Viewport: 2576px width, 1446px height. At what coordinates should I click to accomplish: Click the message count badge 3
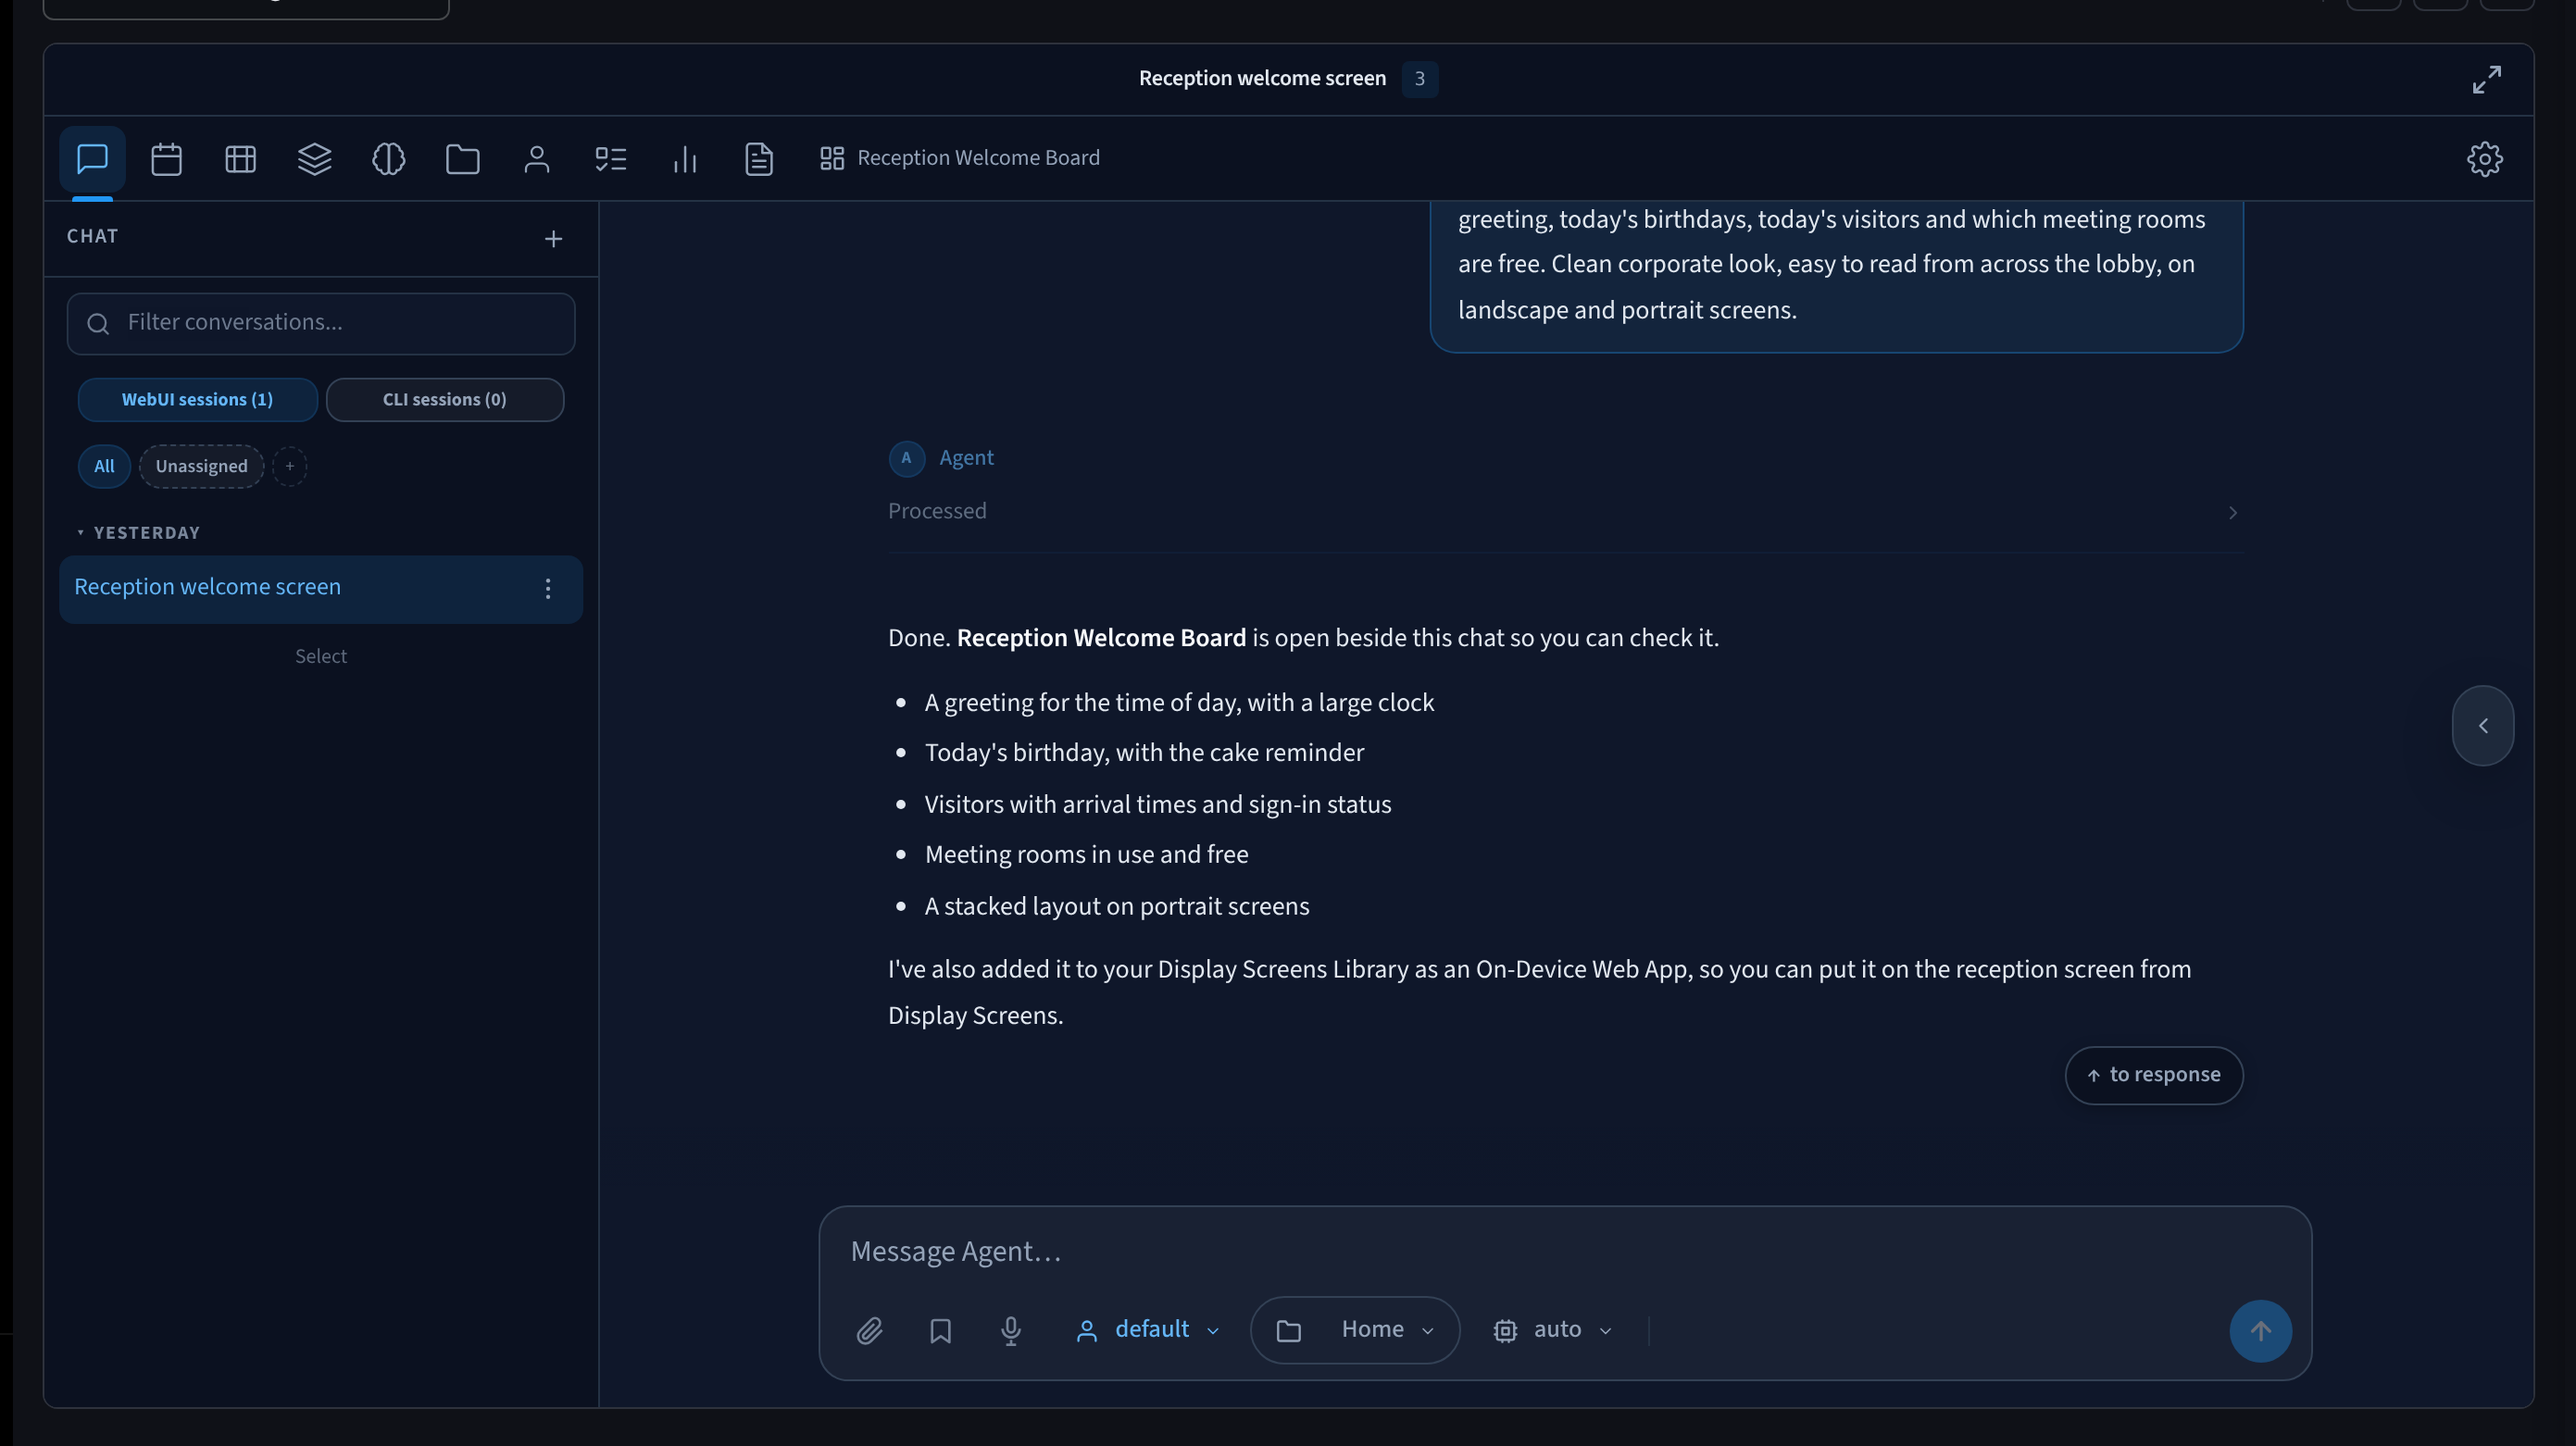coord(1419,79)
